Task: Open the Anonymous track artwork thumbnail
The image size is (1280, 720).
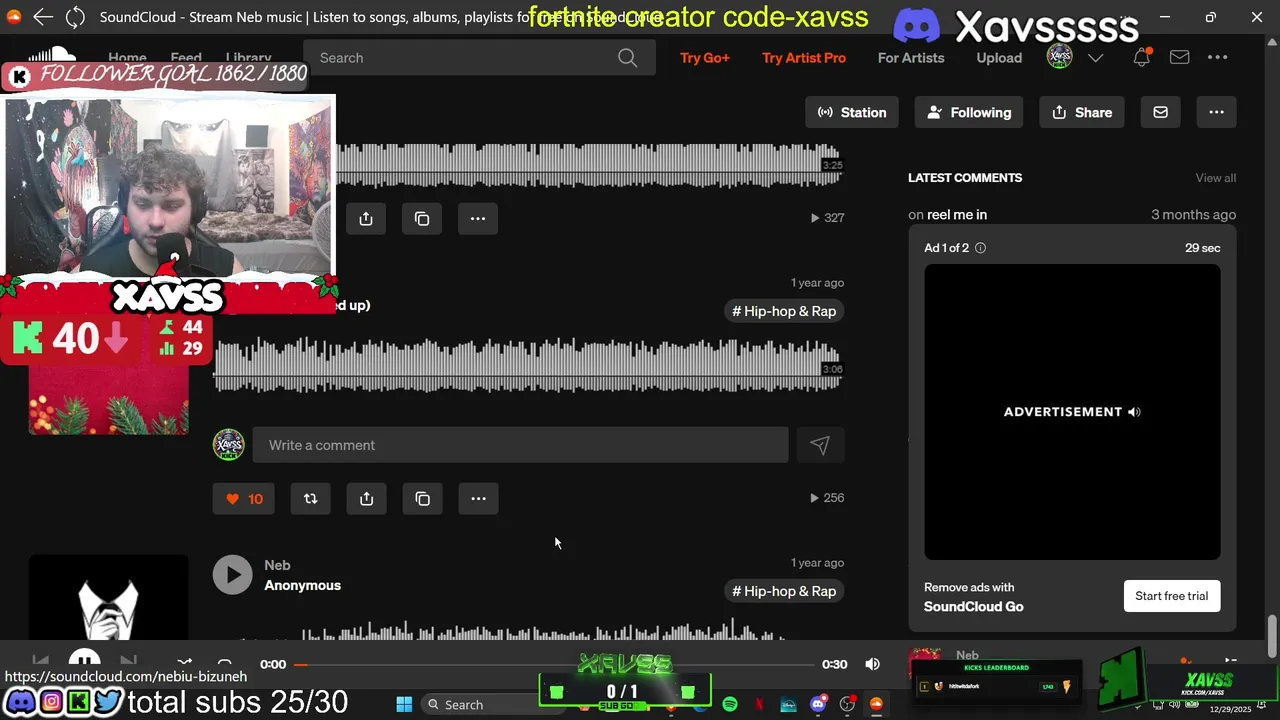Action: [x=108, y=597]
